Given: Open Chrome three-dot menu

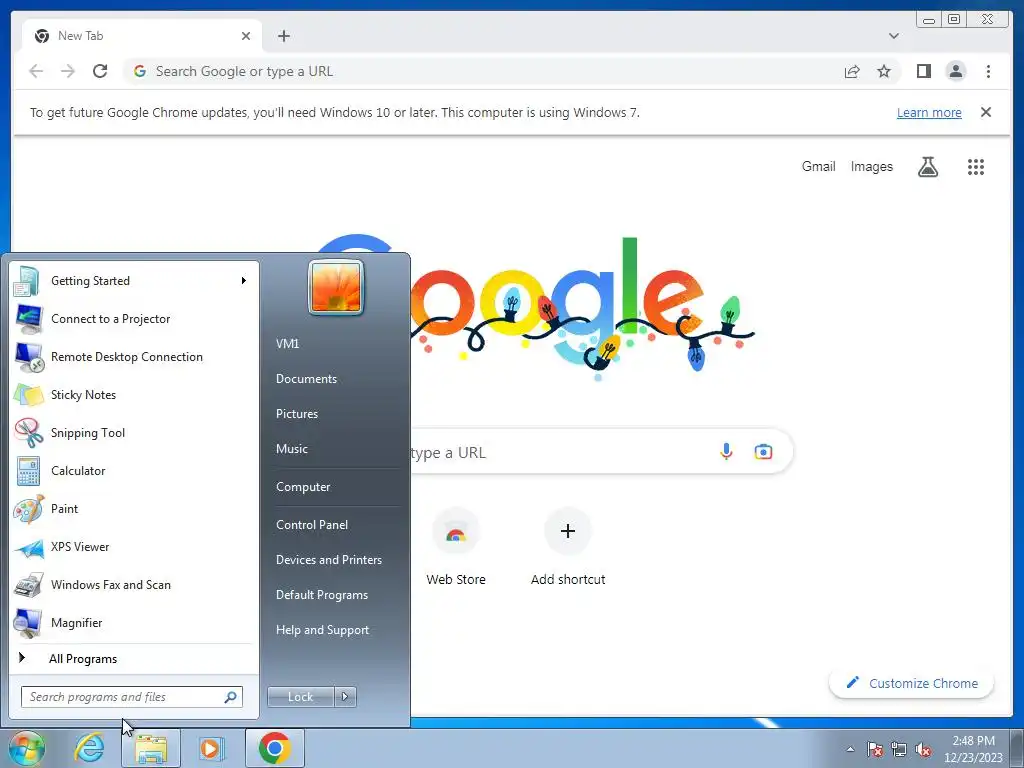Looking at the screenshot, I should [988, 71].
